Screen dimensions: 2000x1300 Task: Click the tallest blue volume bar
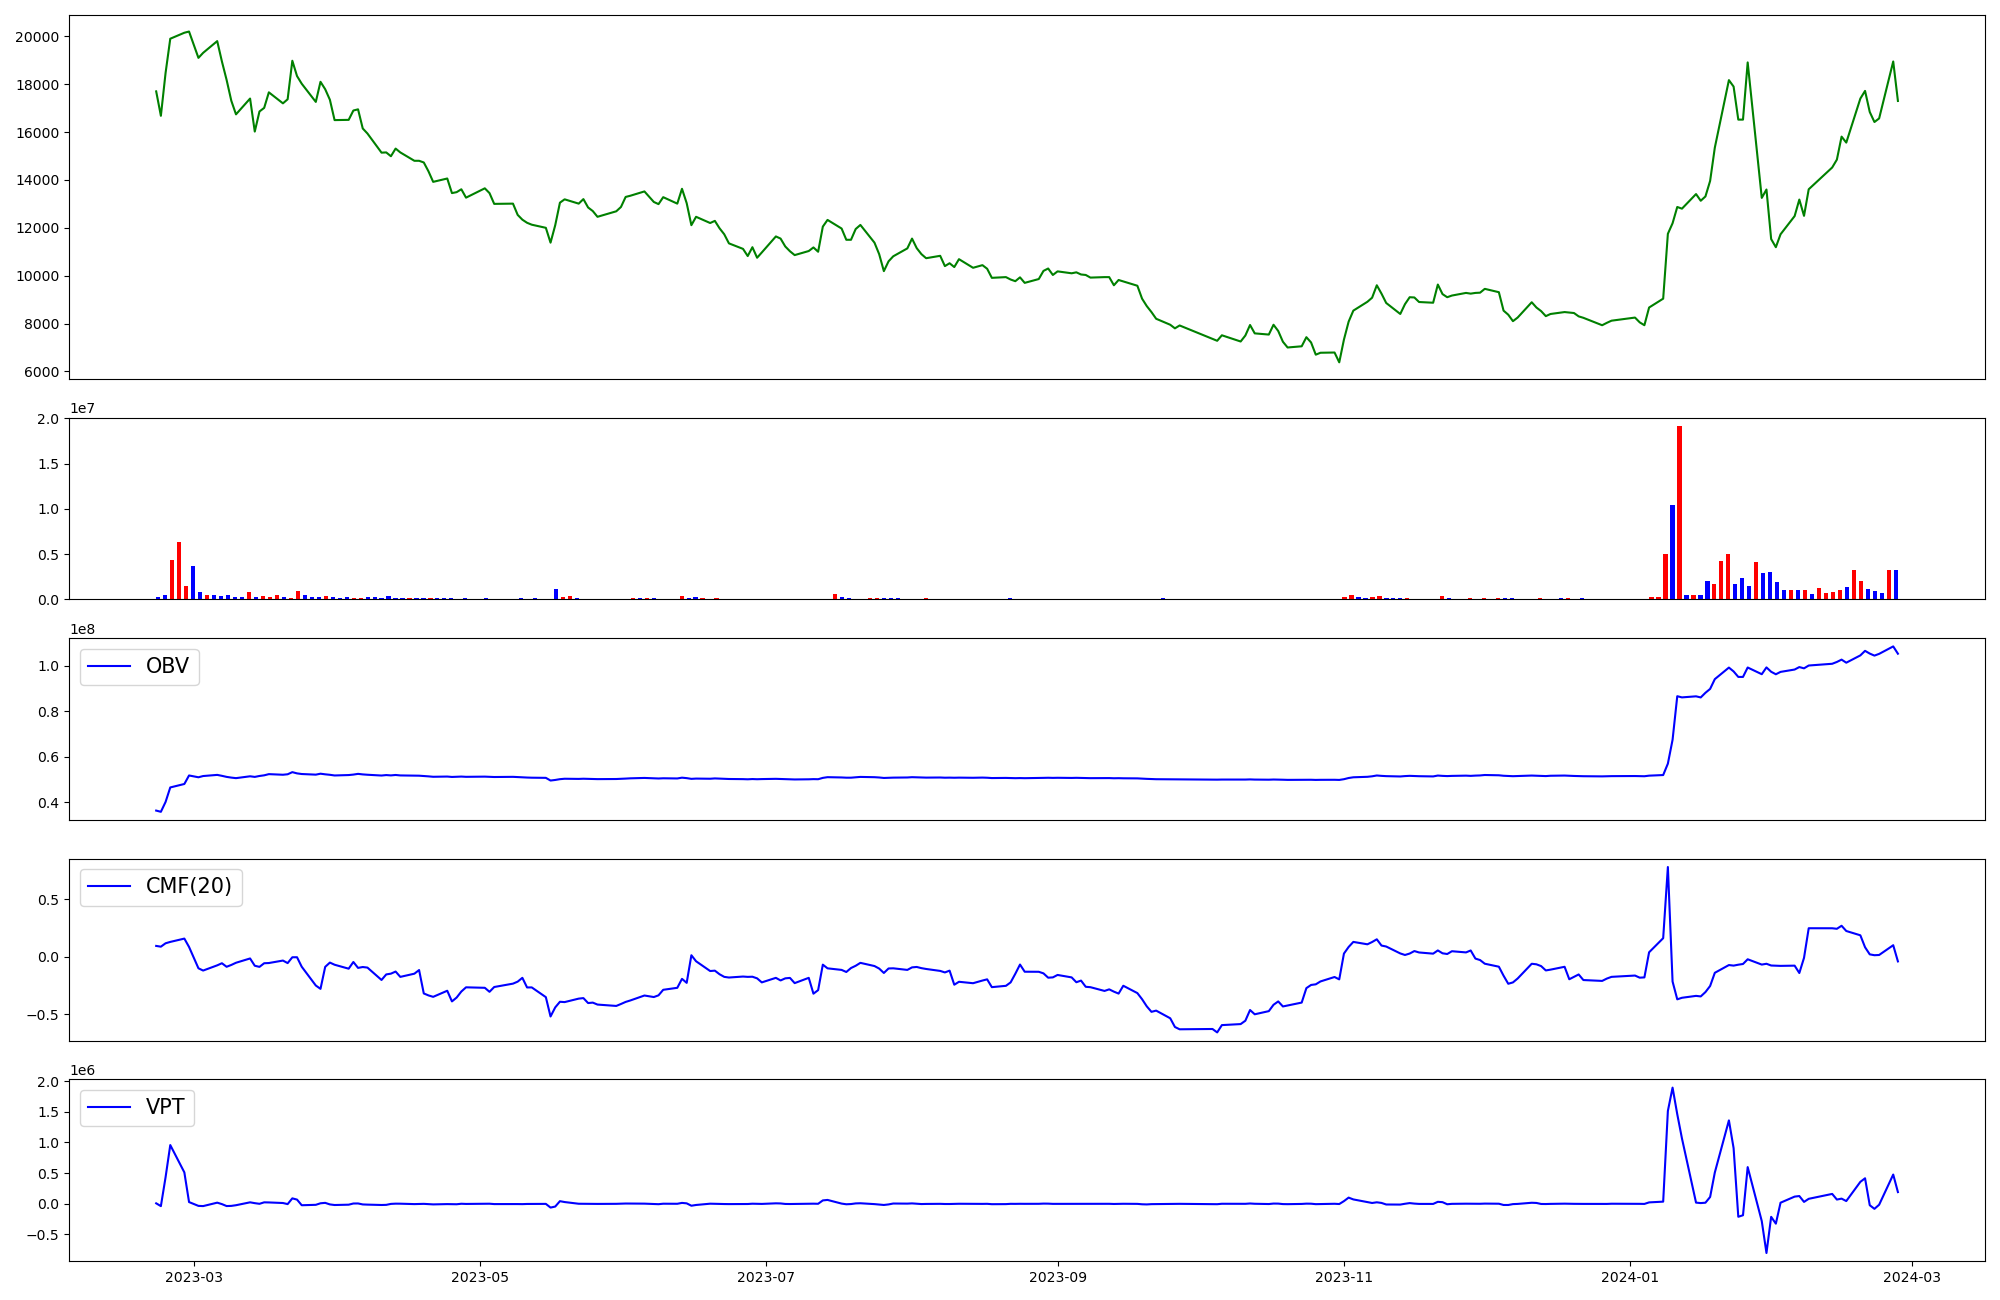(1672, 552)
